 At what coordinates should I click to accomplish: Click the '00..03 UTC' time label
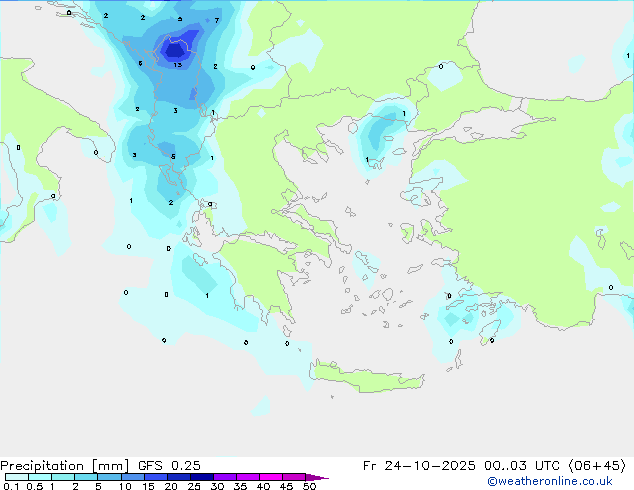point(522,466)
